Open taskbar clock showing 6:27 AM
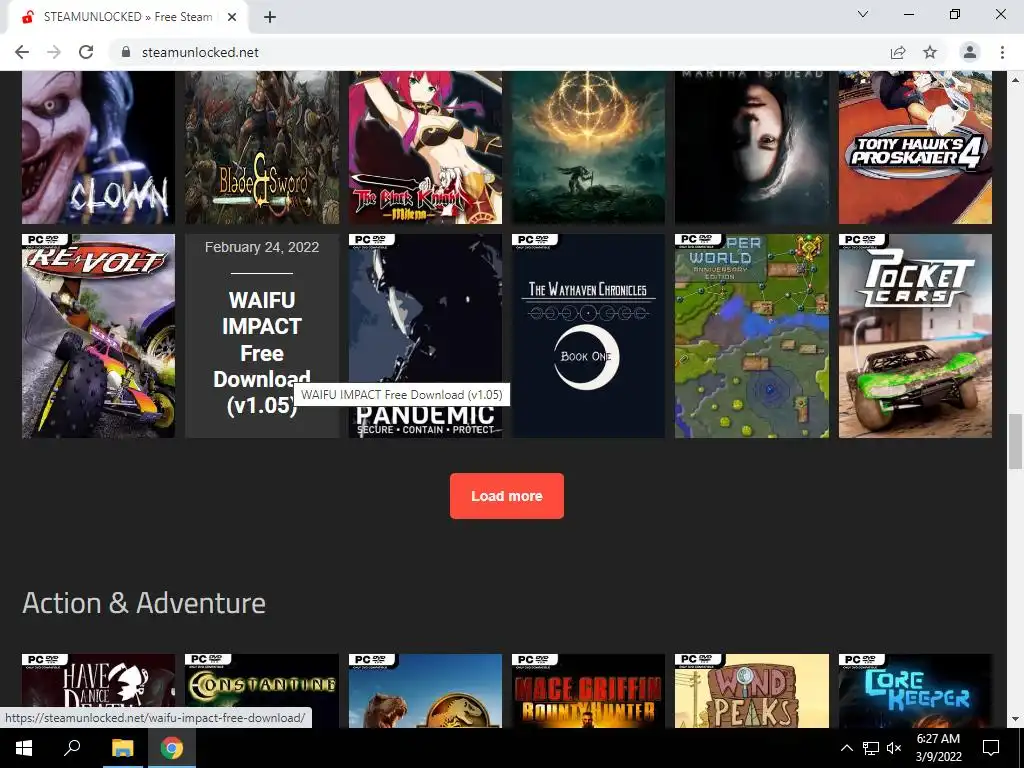Image resolution: width=1024 pixels, height=768 pixels. pyautogui.click(x=938, y=748)
